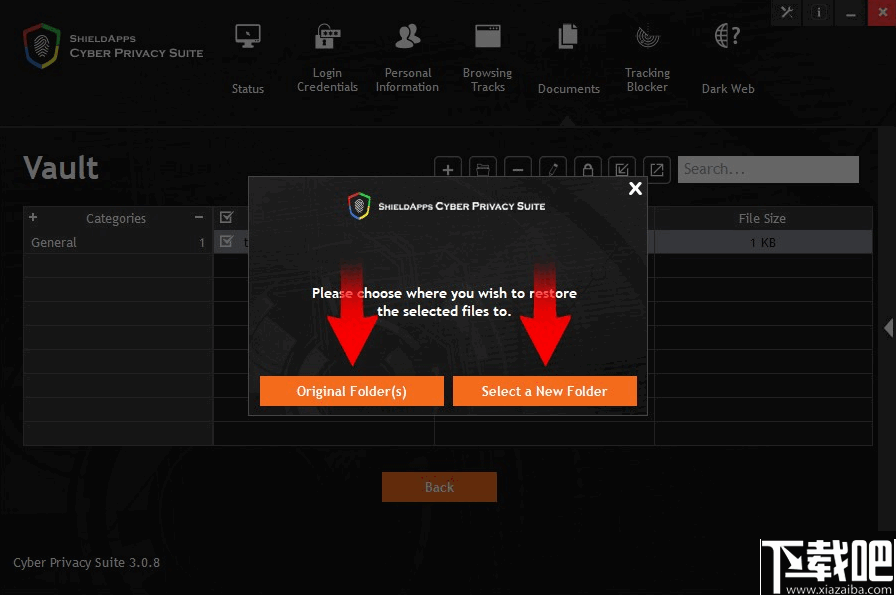
Task: Toggle the checkbox of the first file row
Action: point(226,241)
